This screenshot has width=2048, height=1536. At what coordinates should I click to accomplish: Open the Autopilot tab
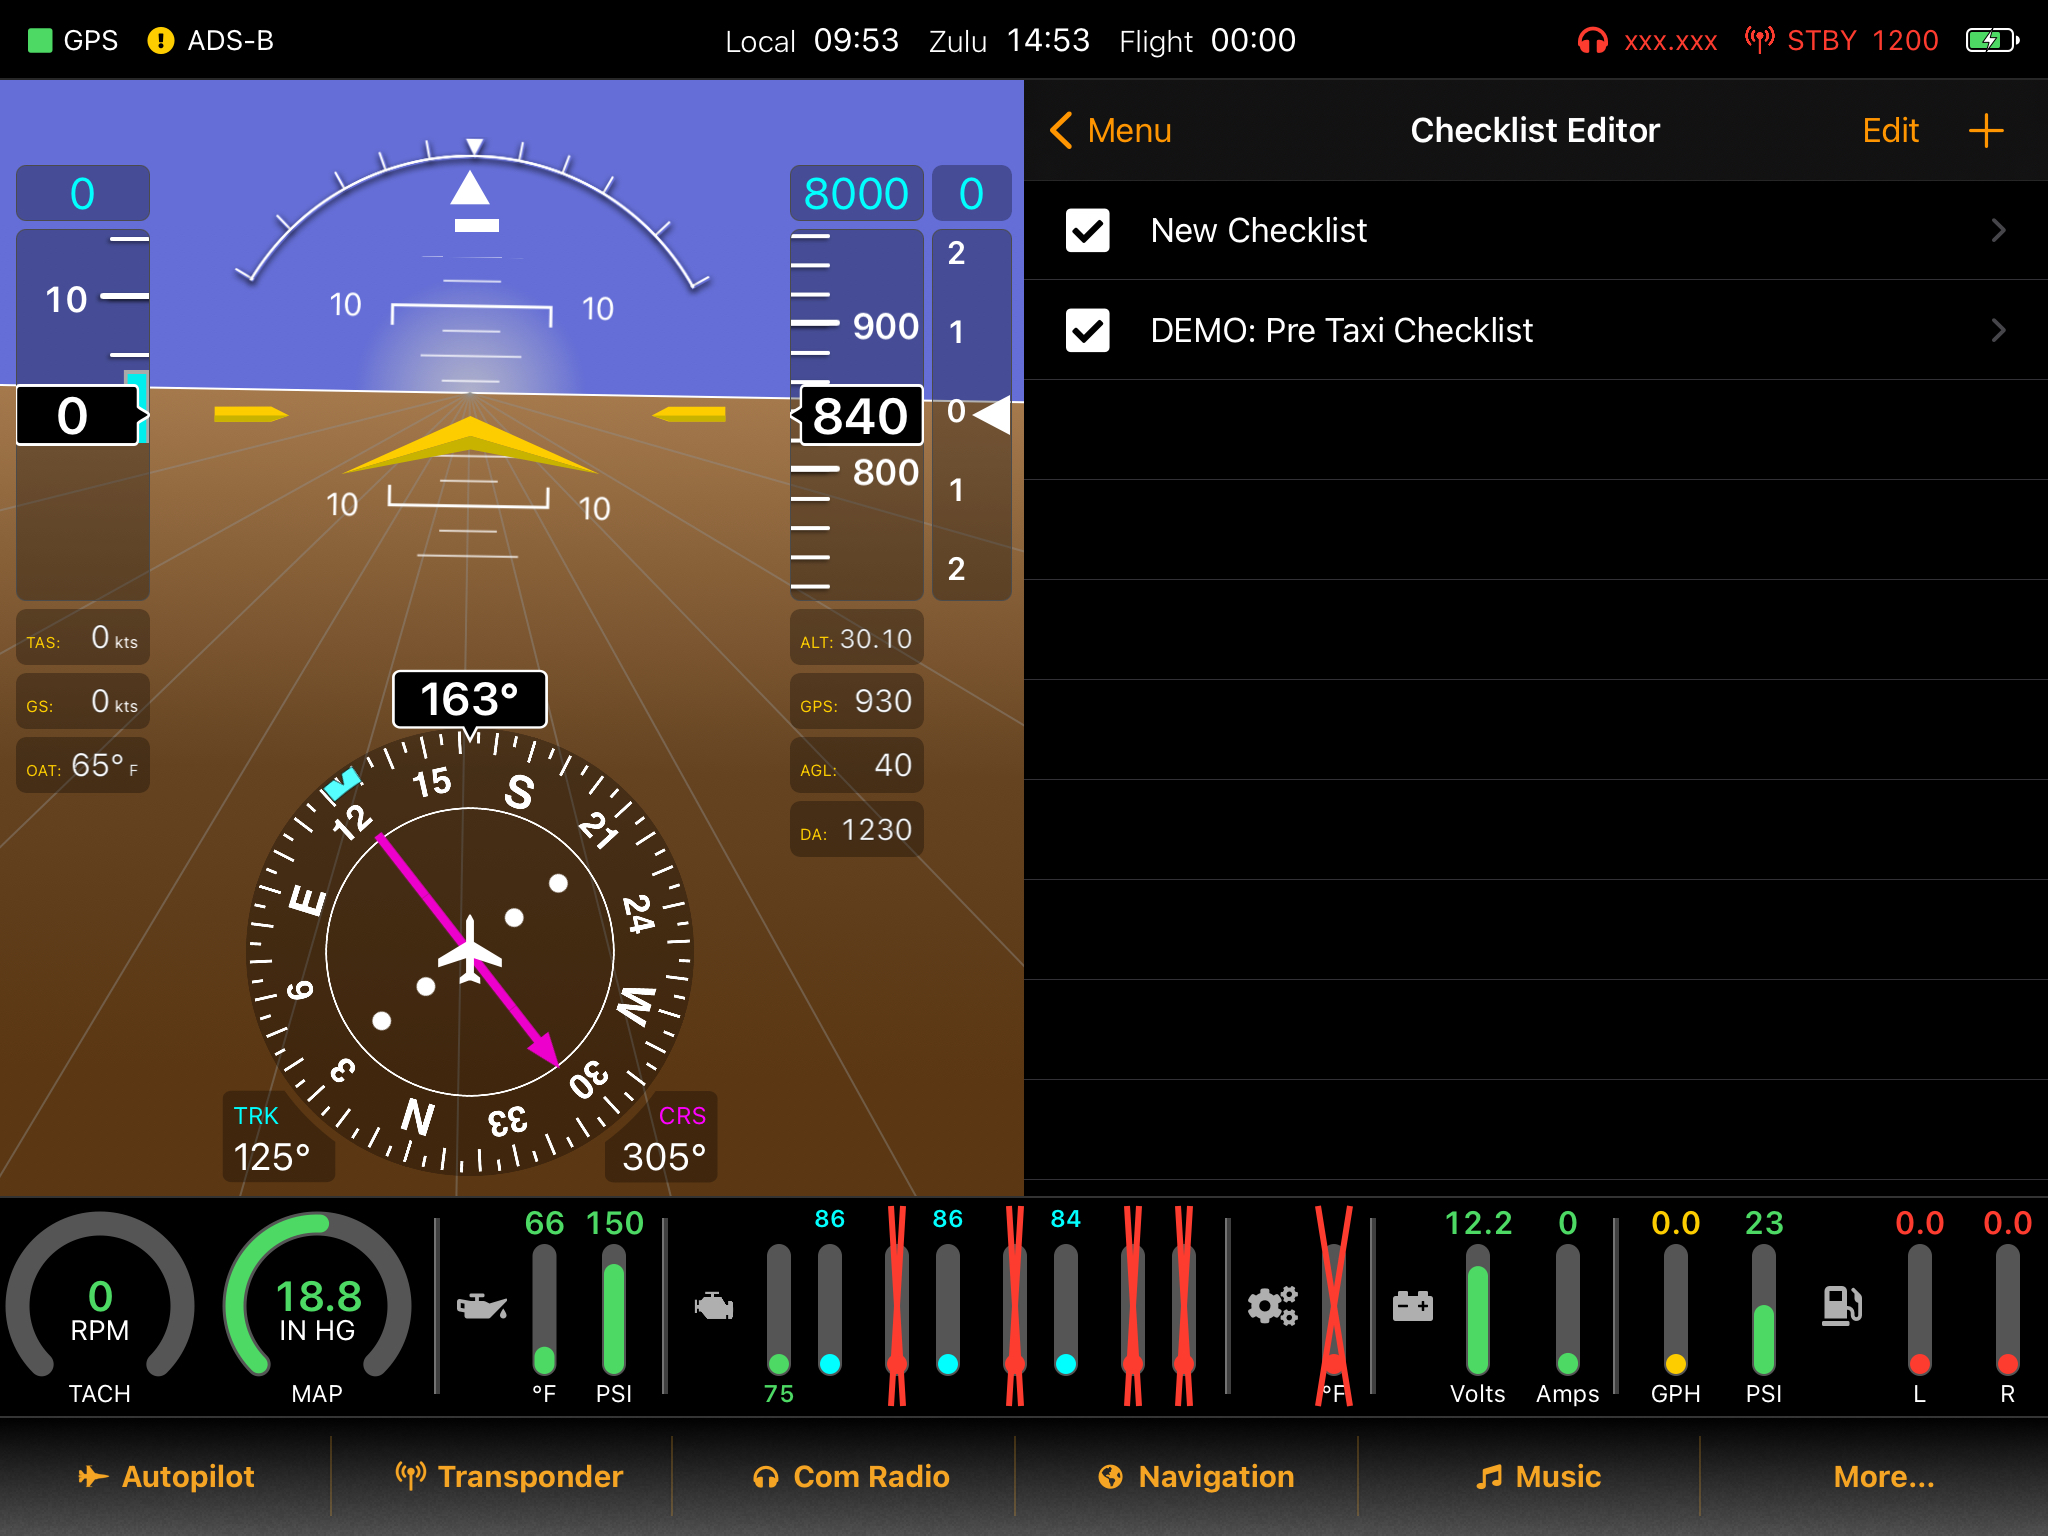(x=167, y=1476)
